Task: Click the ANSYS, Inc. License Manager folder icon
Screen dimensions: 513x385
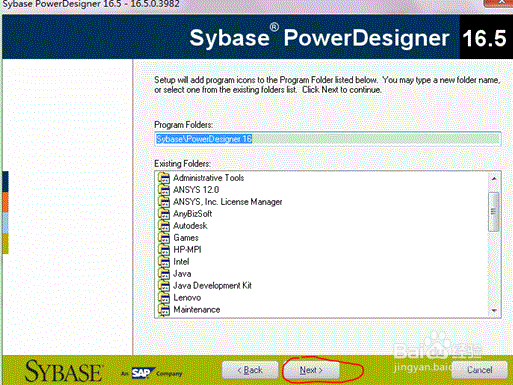Action: pos(164,202)
